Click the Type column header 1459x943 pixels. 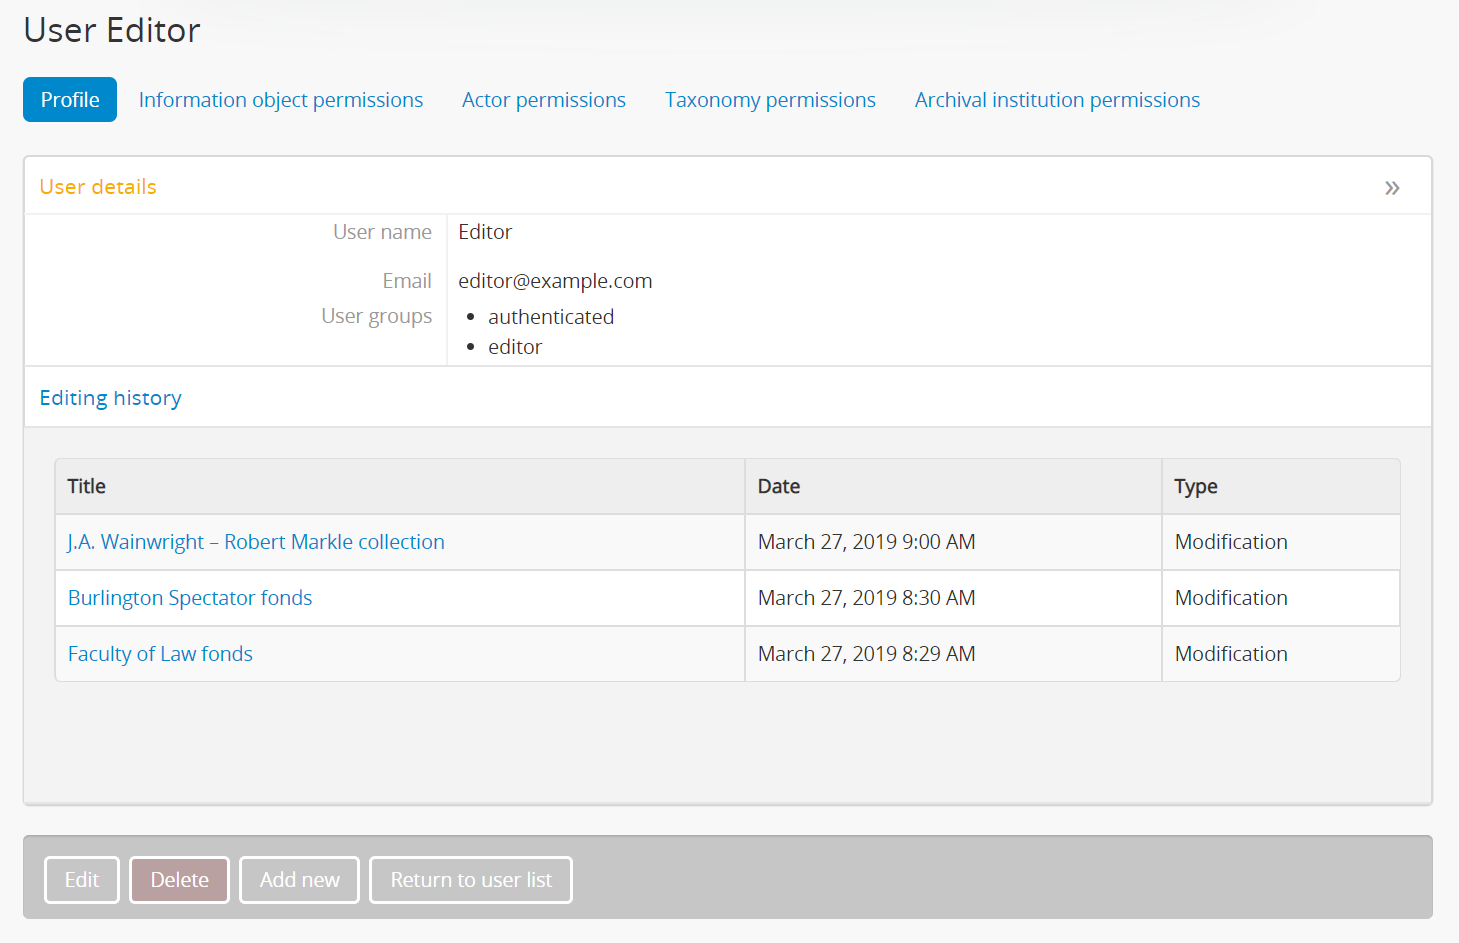tap(1195, 487)
